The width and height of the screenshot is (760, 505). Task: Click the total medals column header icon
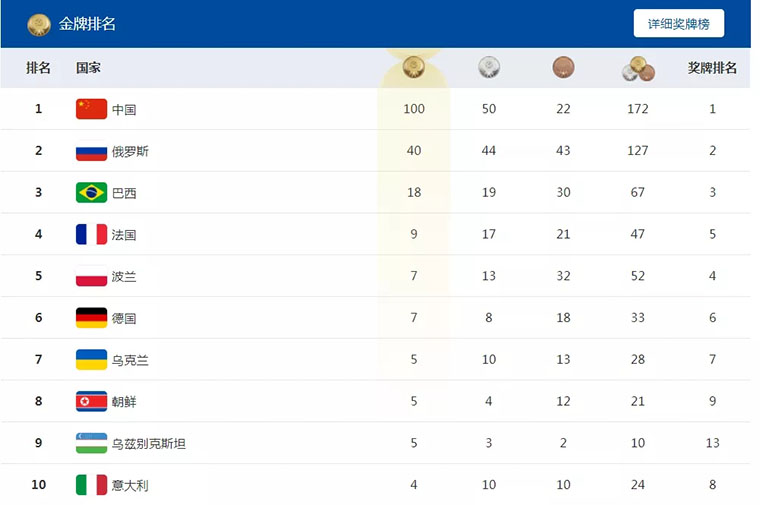[637, 69]
